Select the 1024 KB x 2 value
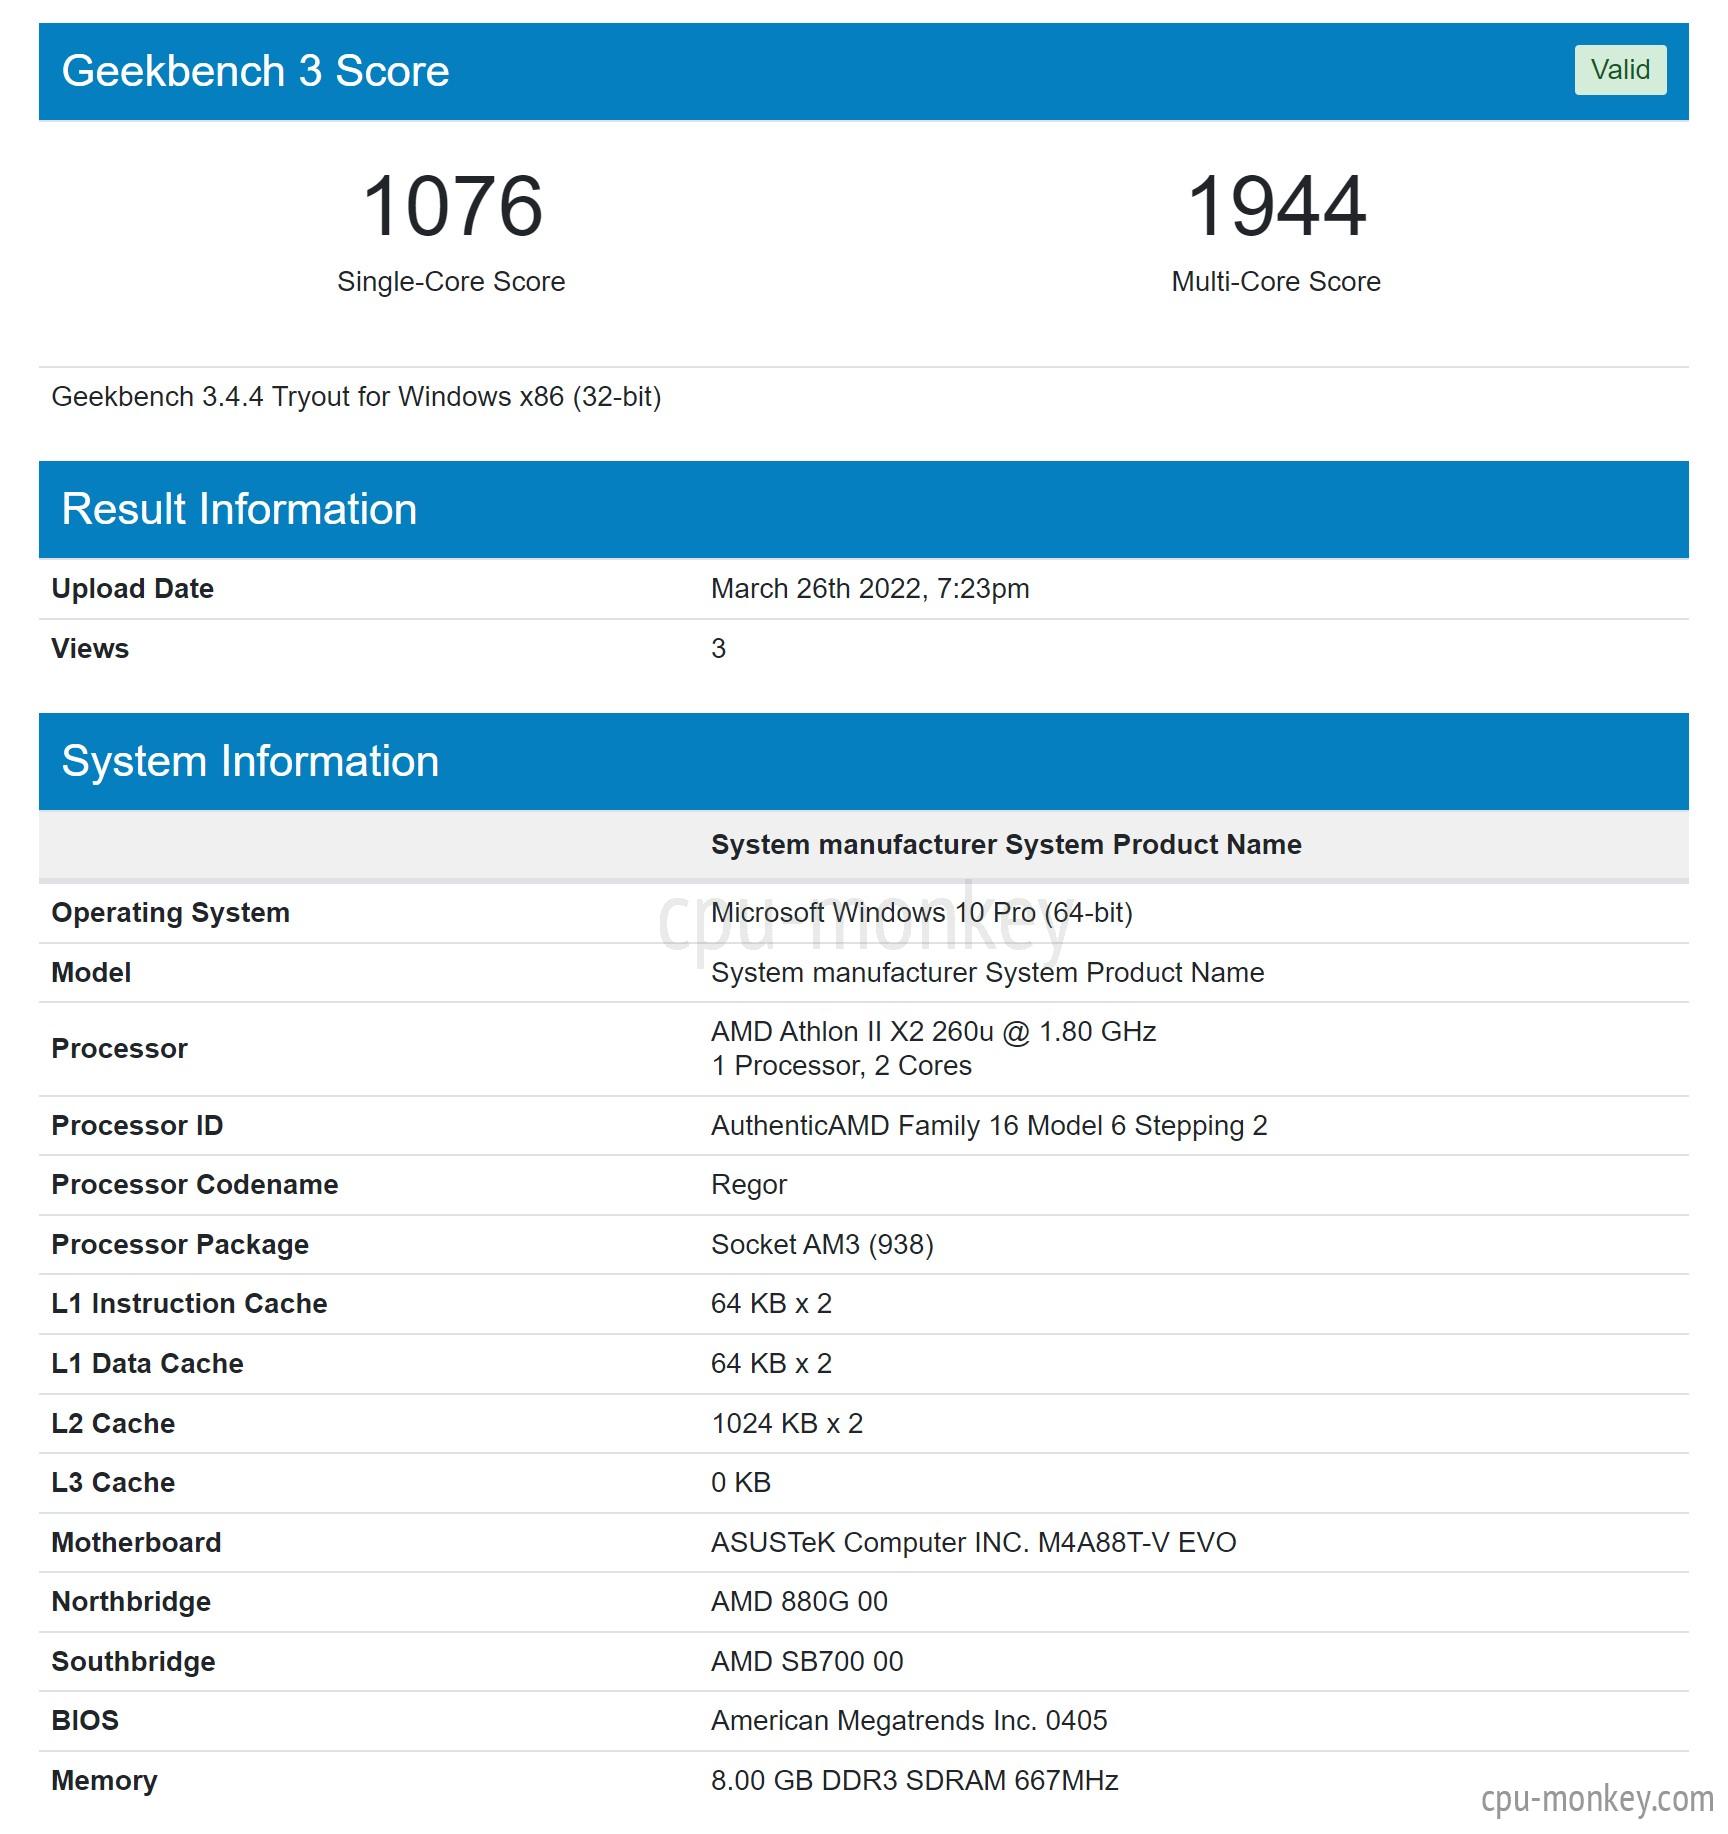1728x1834 pixels. pyautogui.click(x=787, y=1423)
